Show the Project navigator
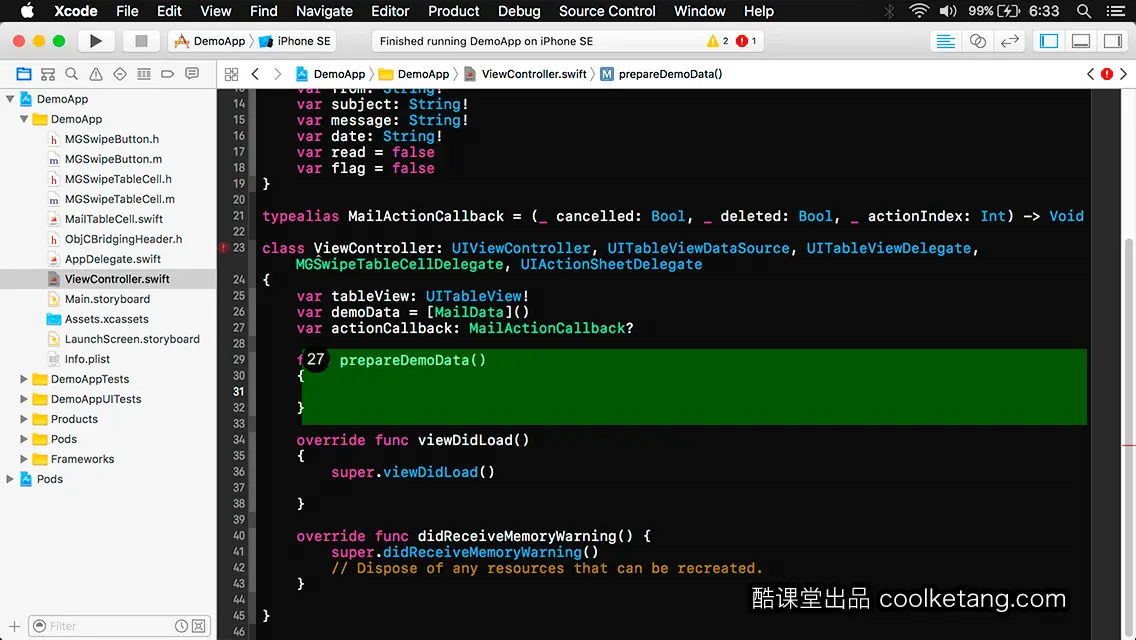The image size is (1136, 640). (24, 74)
